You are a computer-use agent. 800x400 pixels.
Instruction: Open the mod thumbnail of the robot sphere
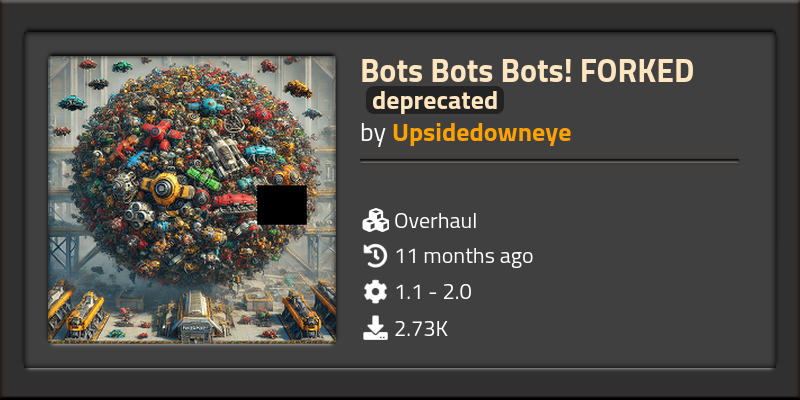(192, 199)
